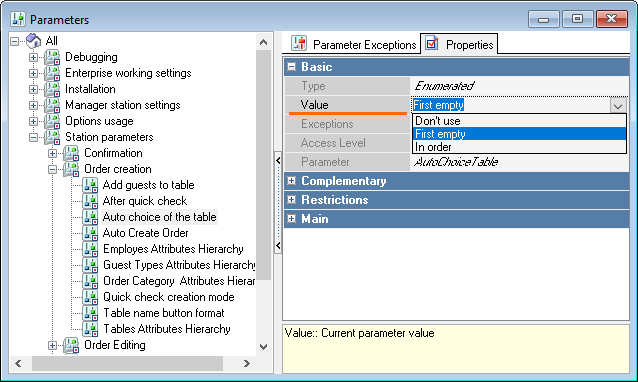Image resolution: width=638 pixels, height=382 pixels.
Task: Click the tree's horizontal scrollbar right arrow
Action: pyautogui.click(x=247, y=364)
